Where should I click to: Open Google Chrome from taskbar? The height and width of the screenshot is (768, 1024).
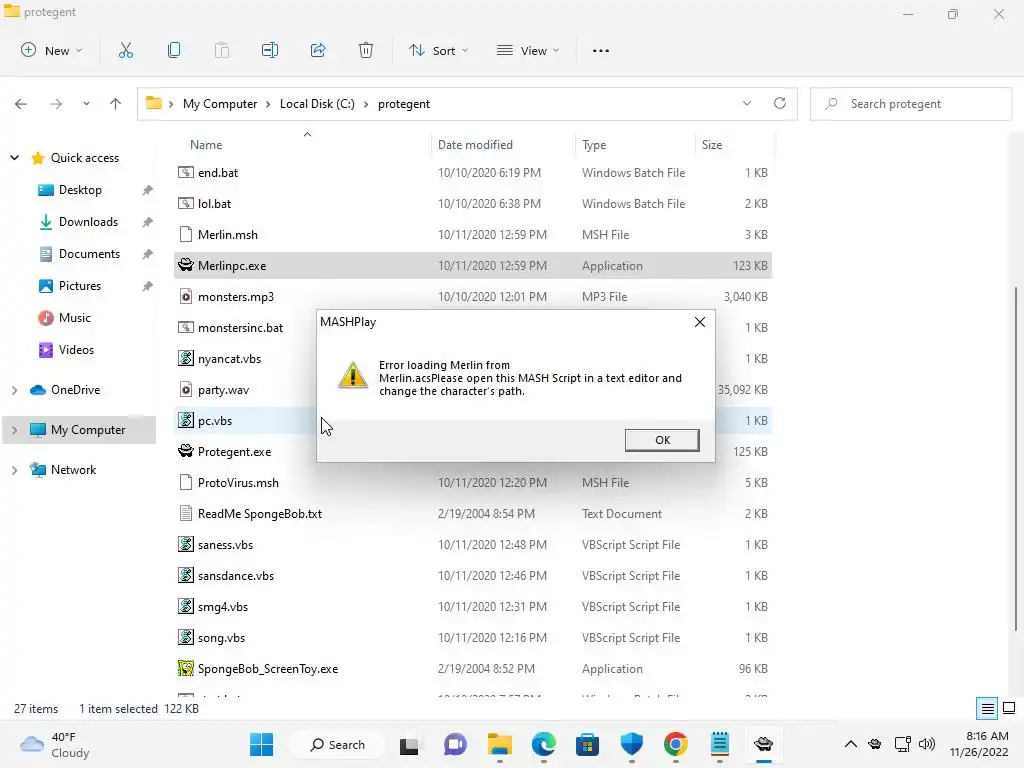pyautogui.click(x=676, y=744)
